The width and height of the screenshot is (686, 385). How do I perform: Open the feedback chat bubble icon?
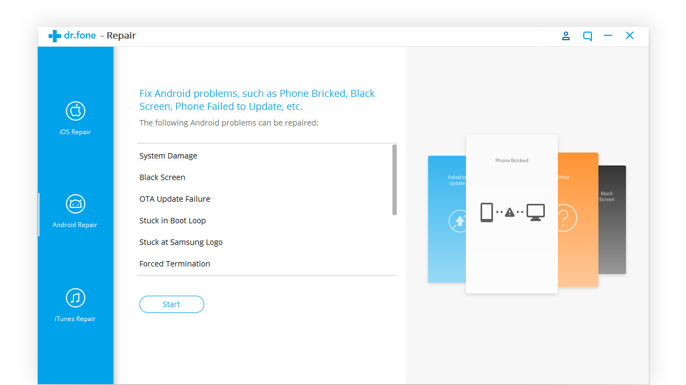pos(587,36)
